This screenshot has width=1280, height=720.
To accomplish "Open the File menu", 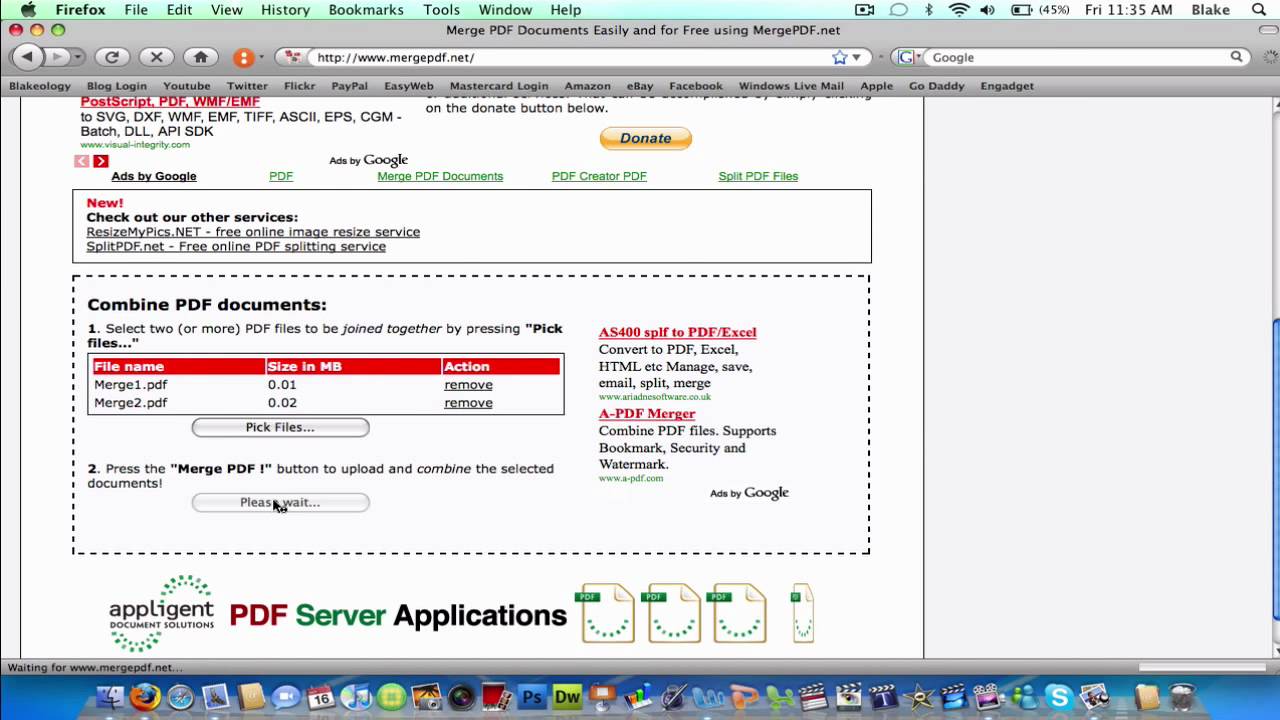I will point(136,10).
